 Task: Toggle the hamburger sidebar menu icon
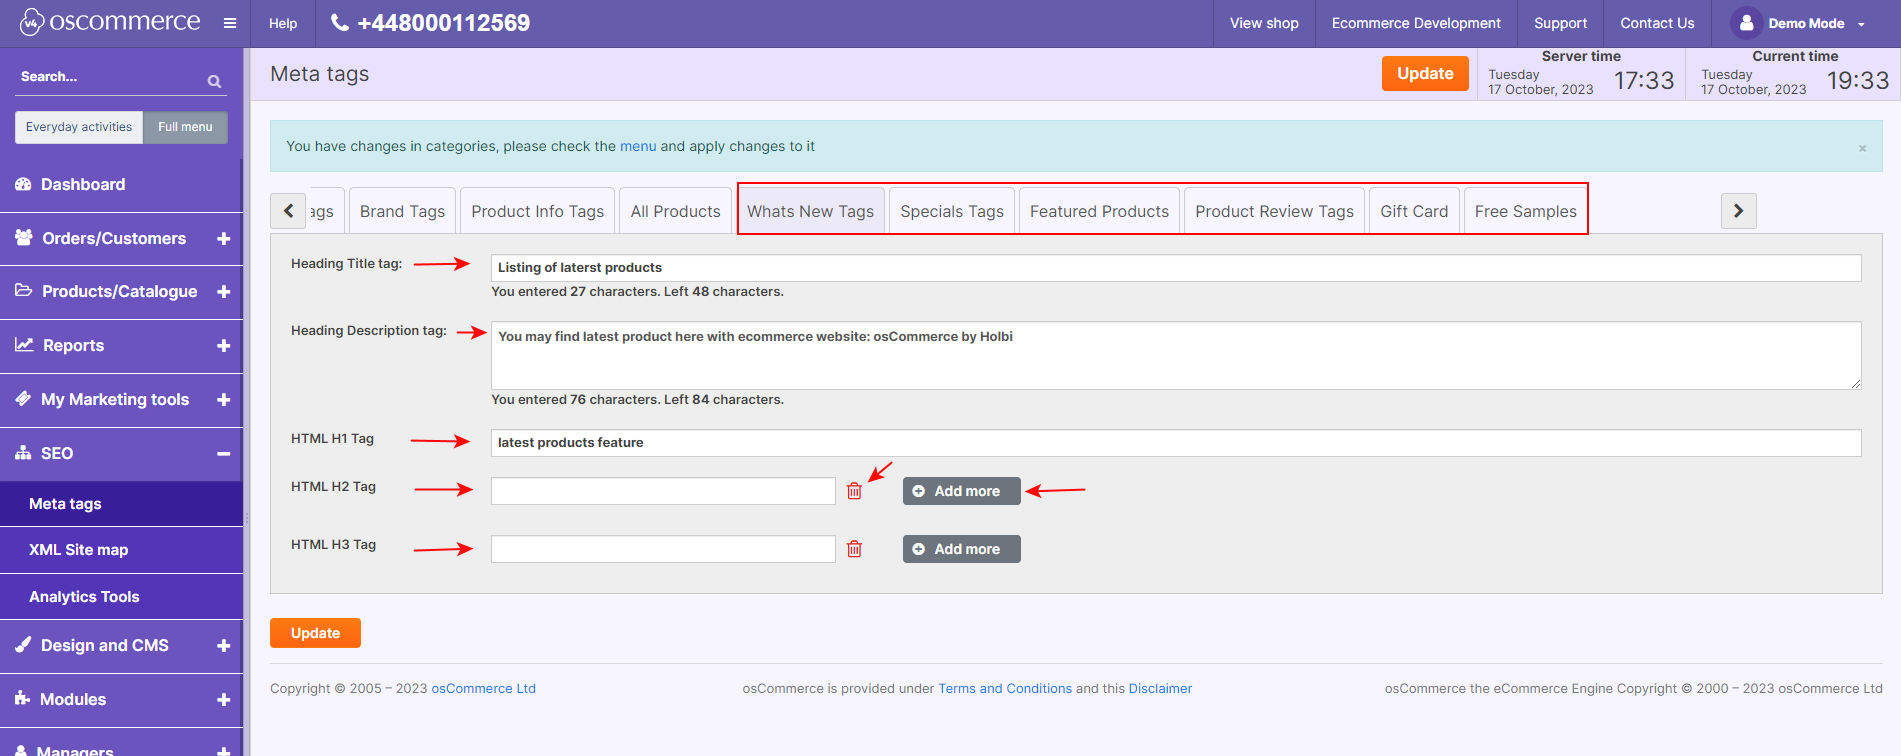point(230,23)
